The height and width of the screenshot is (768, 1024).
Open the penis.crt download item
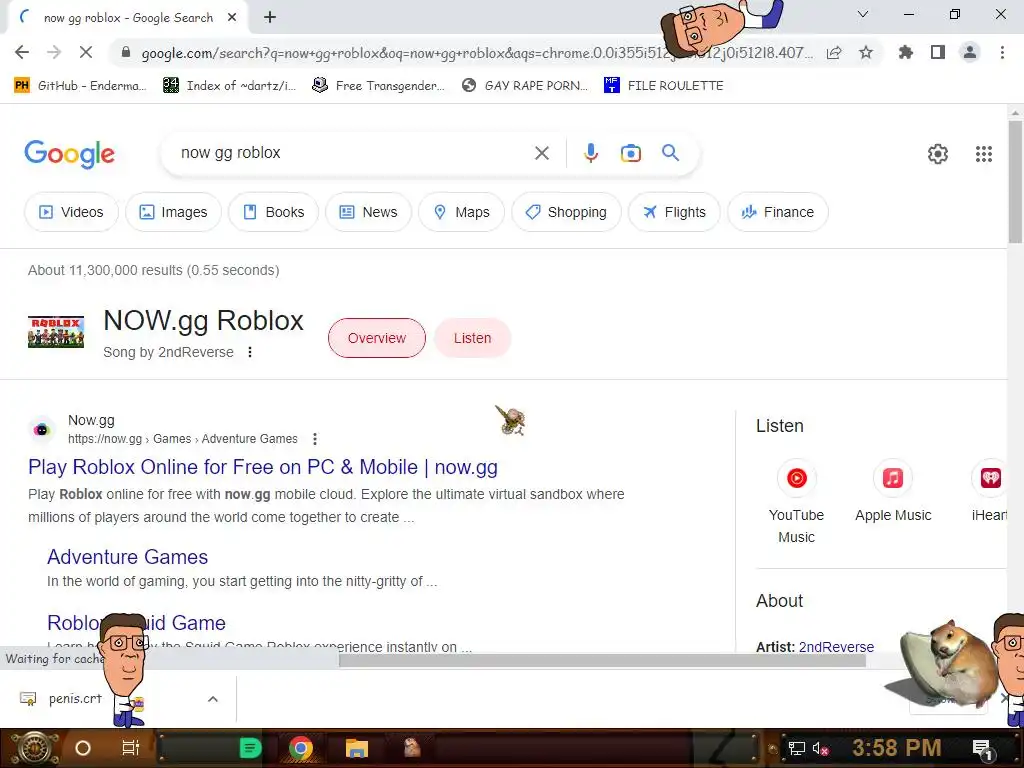75,699
